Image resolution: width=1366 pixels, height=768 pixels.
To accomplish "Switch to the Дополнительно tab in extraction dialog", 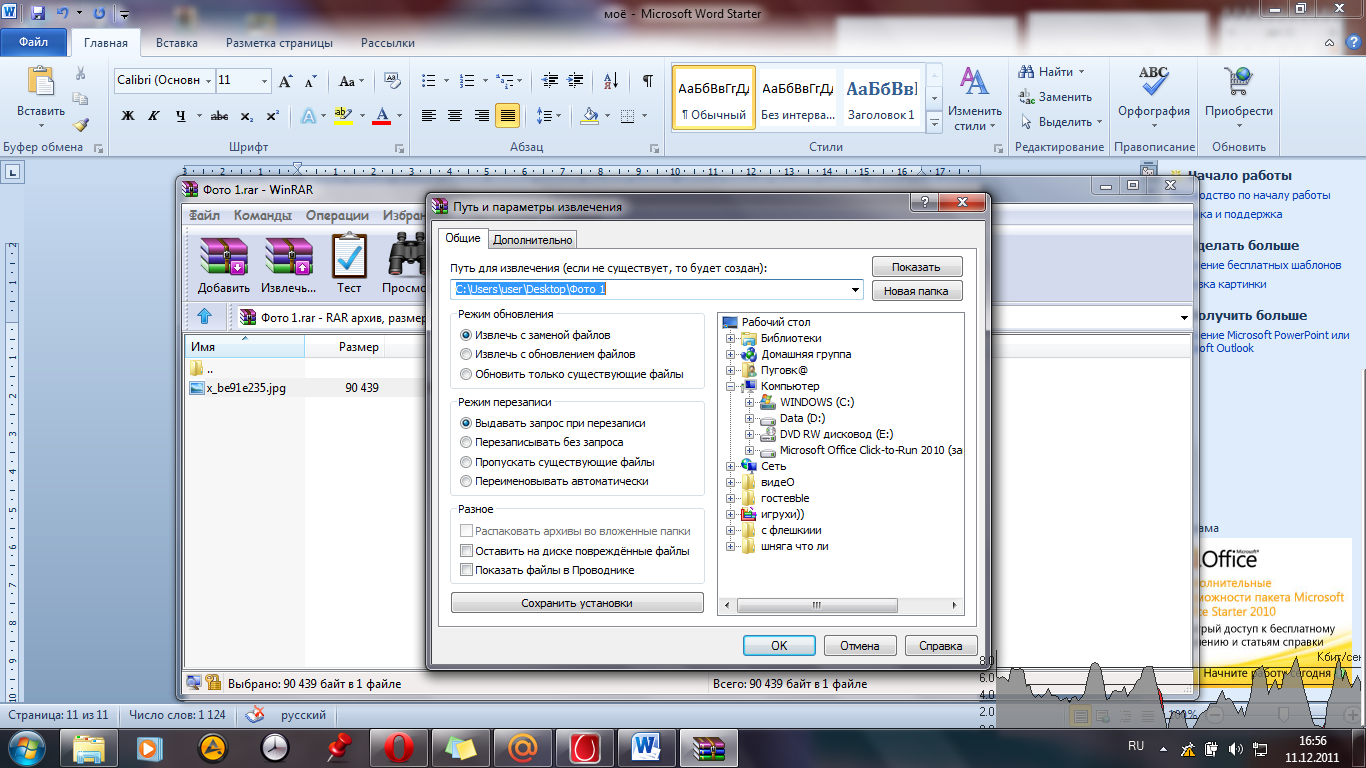I will (533, 239).
